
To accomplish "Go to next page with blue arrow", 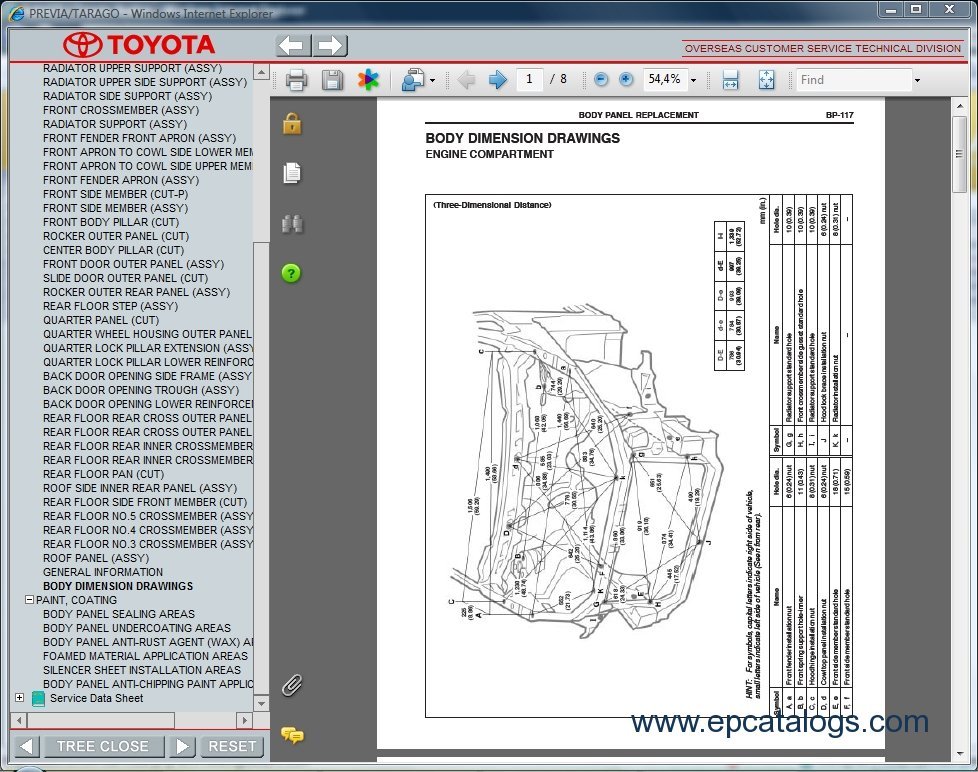I will point(497,80).
